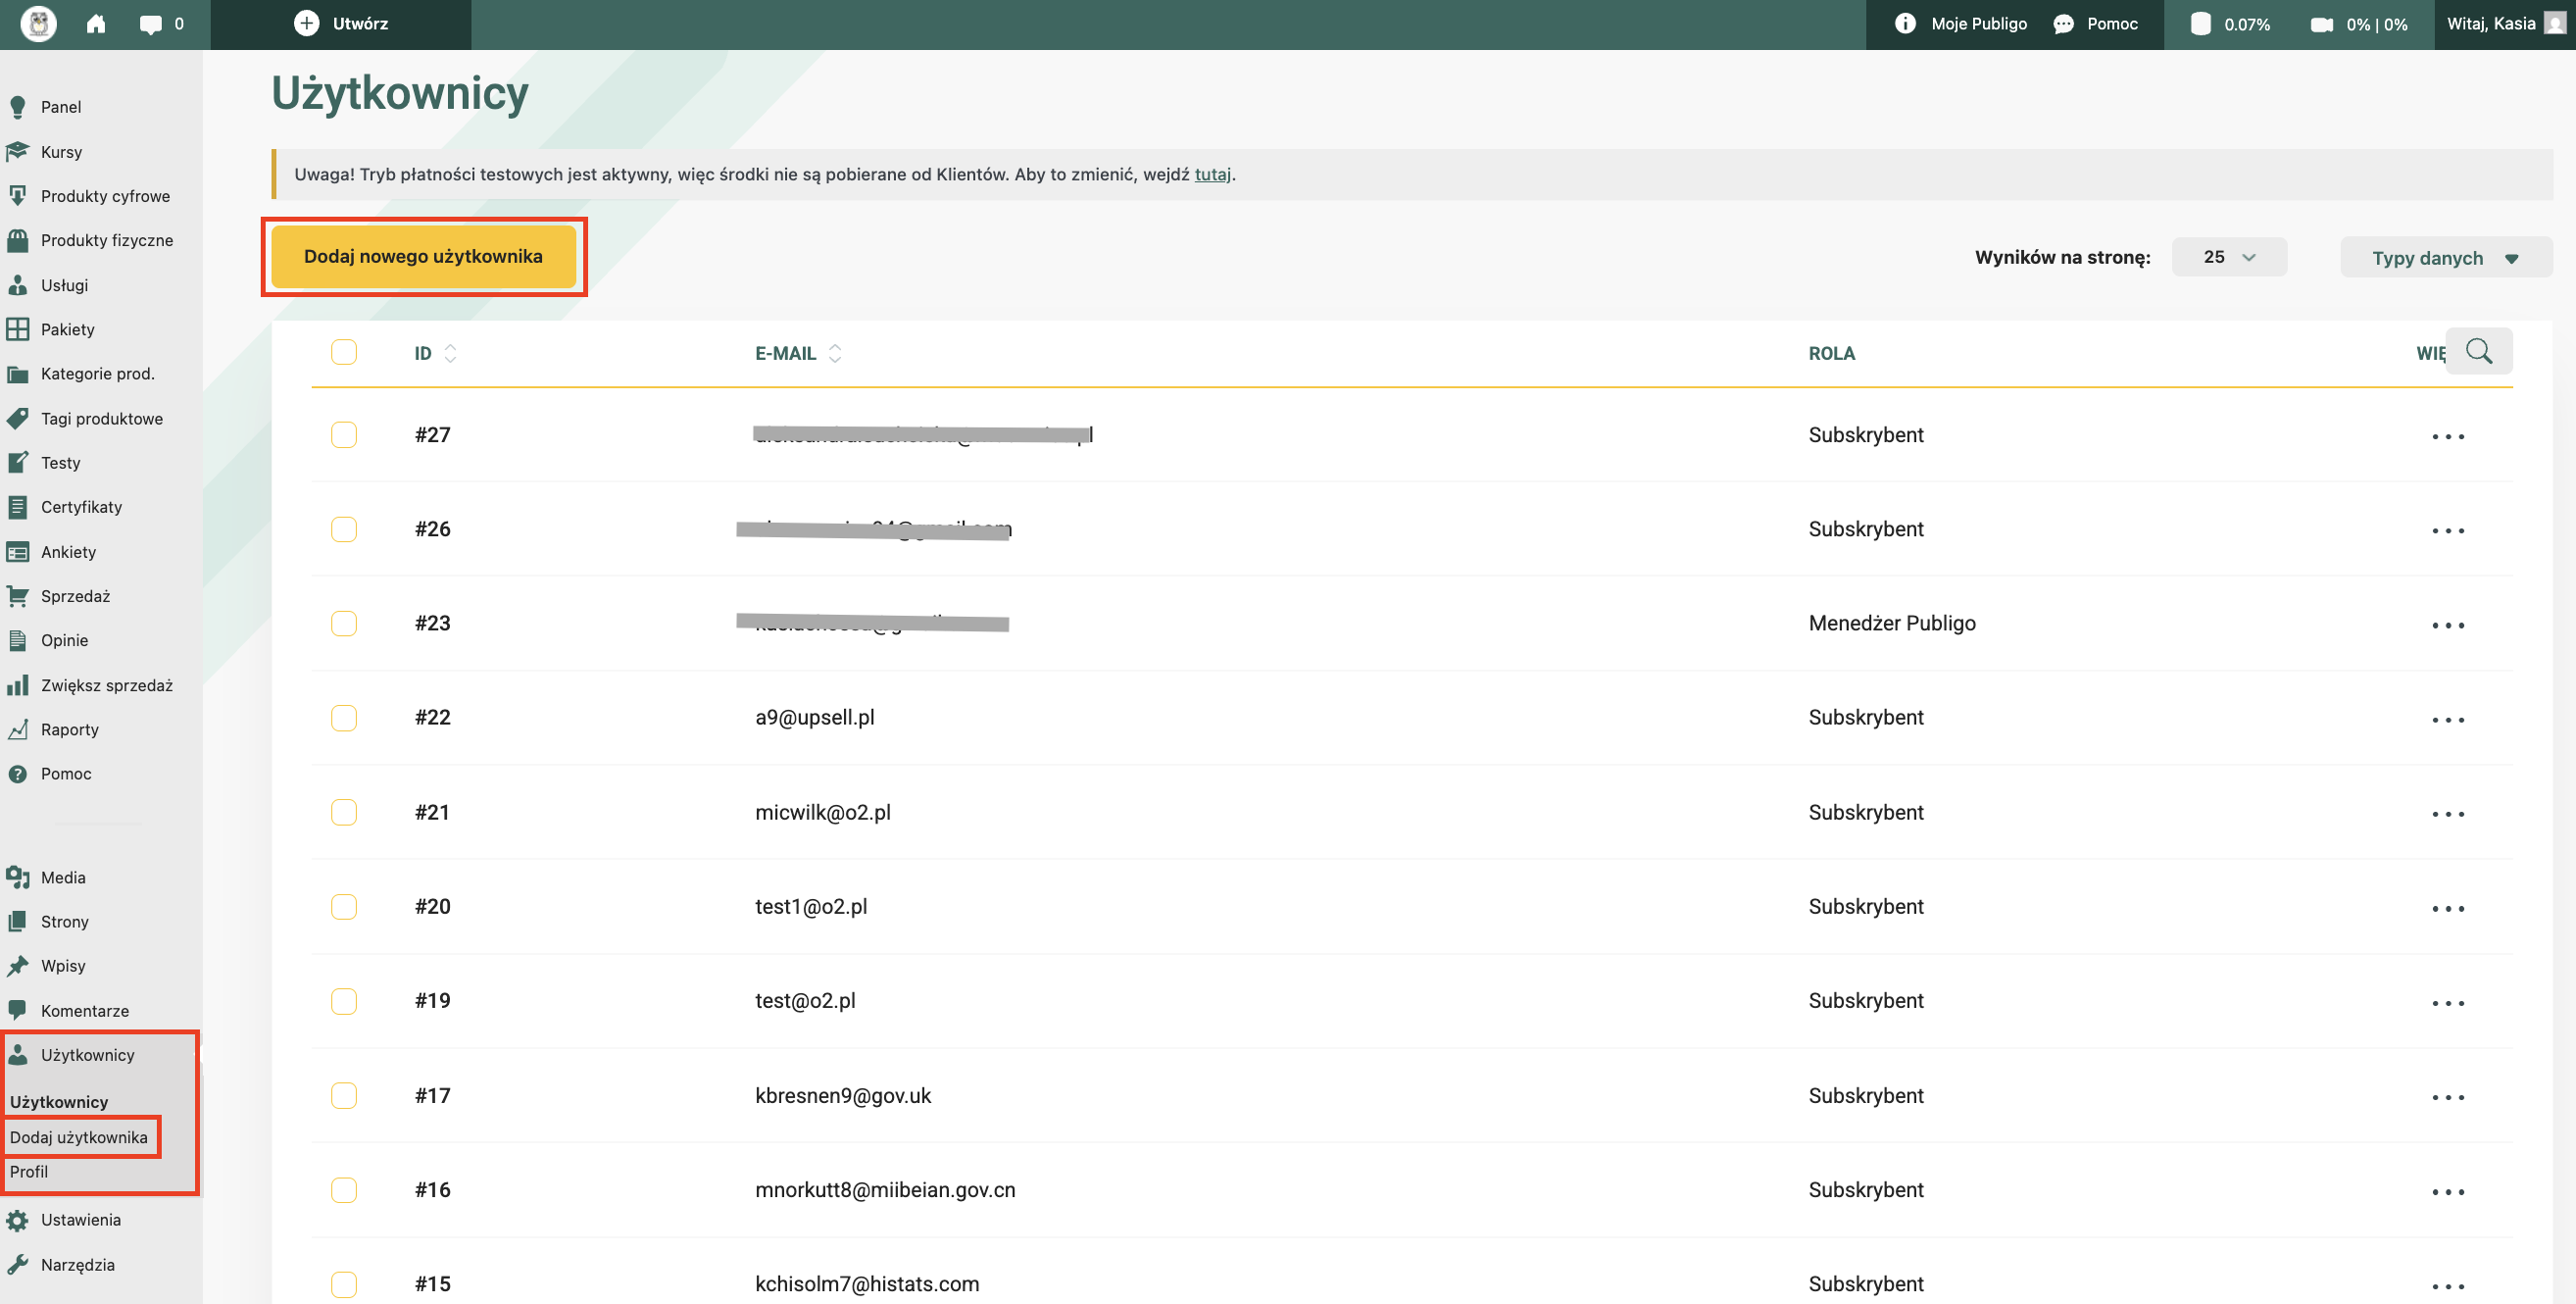Open the Profil submenu item
The height and width of the screenshot is (1304, 2576).
(x=29, y=1171)
